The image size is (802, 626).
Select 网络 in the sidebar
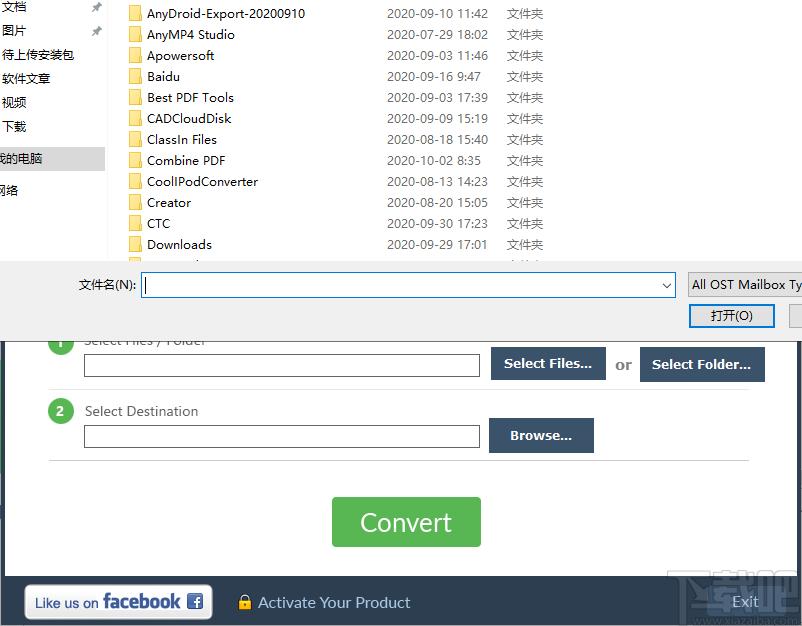(9, 191)
